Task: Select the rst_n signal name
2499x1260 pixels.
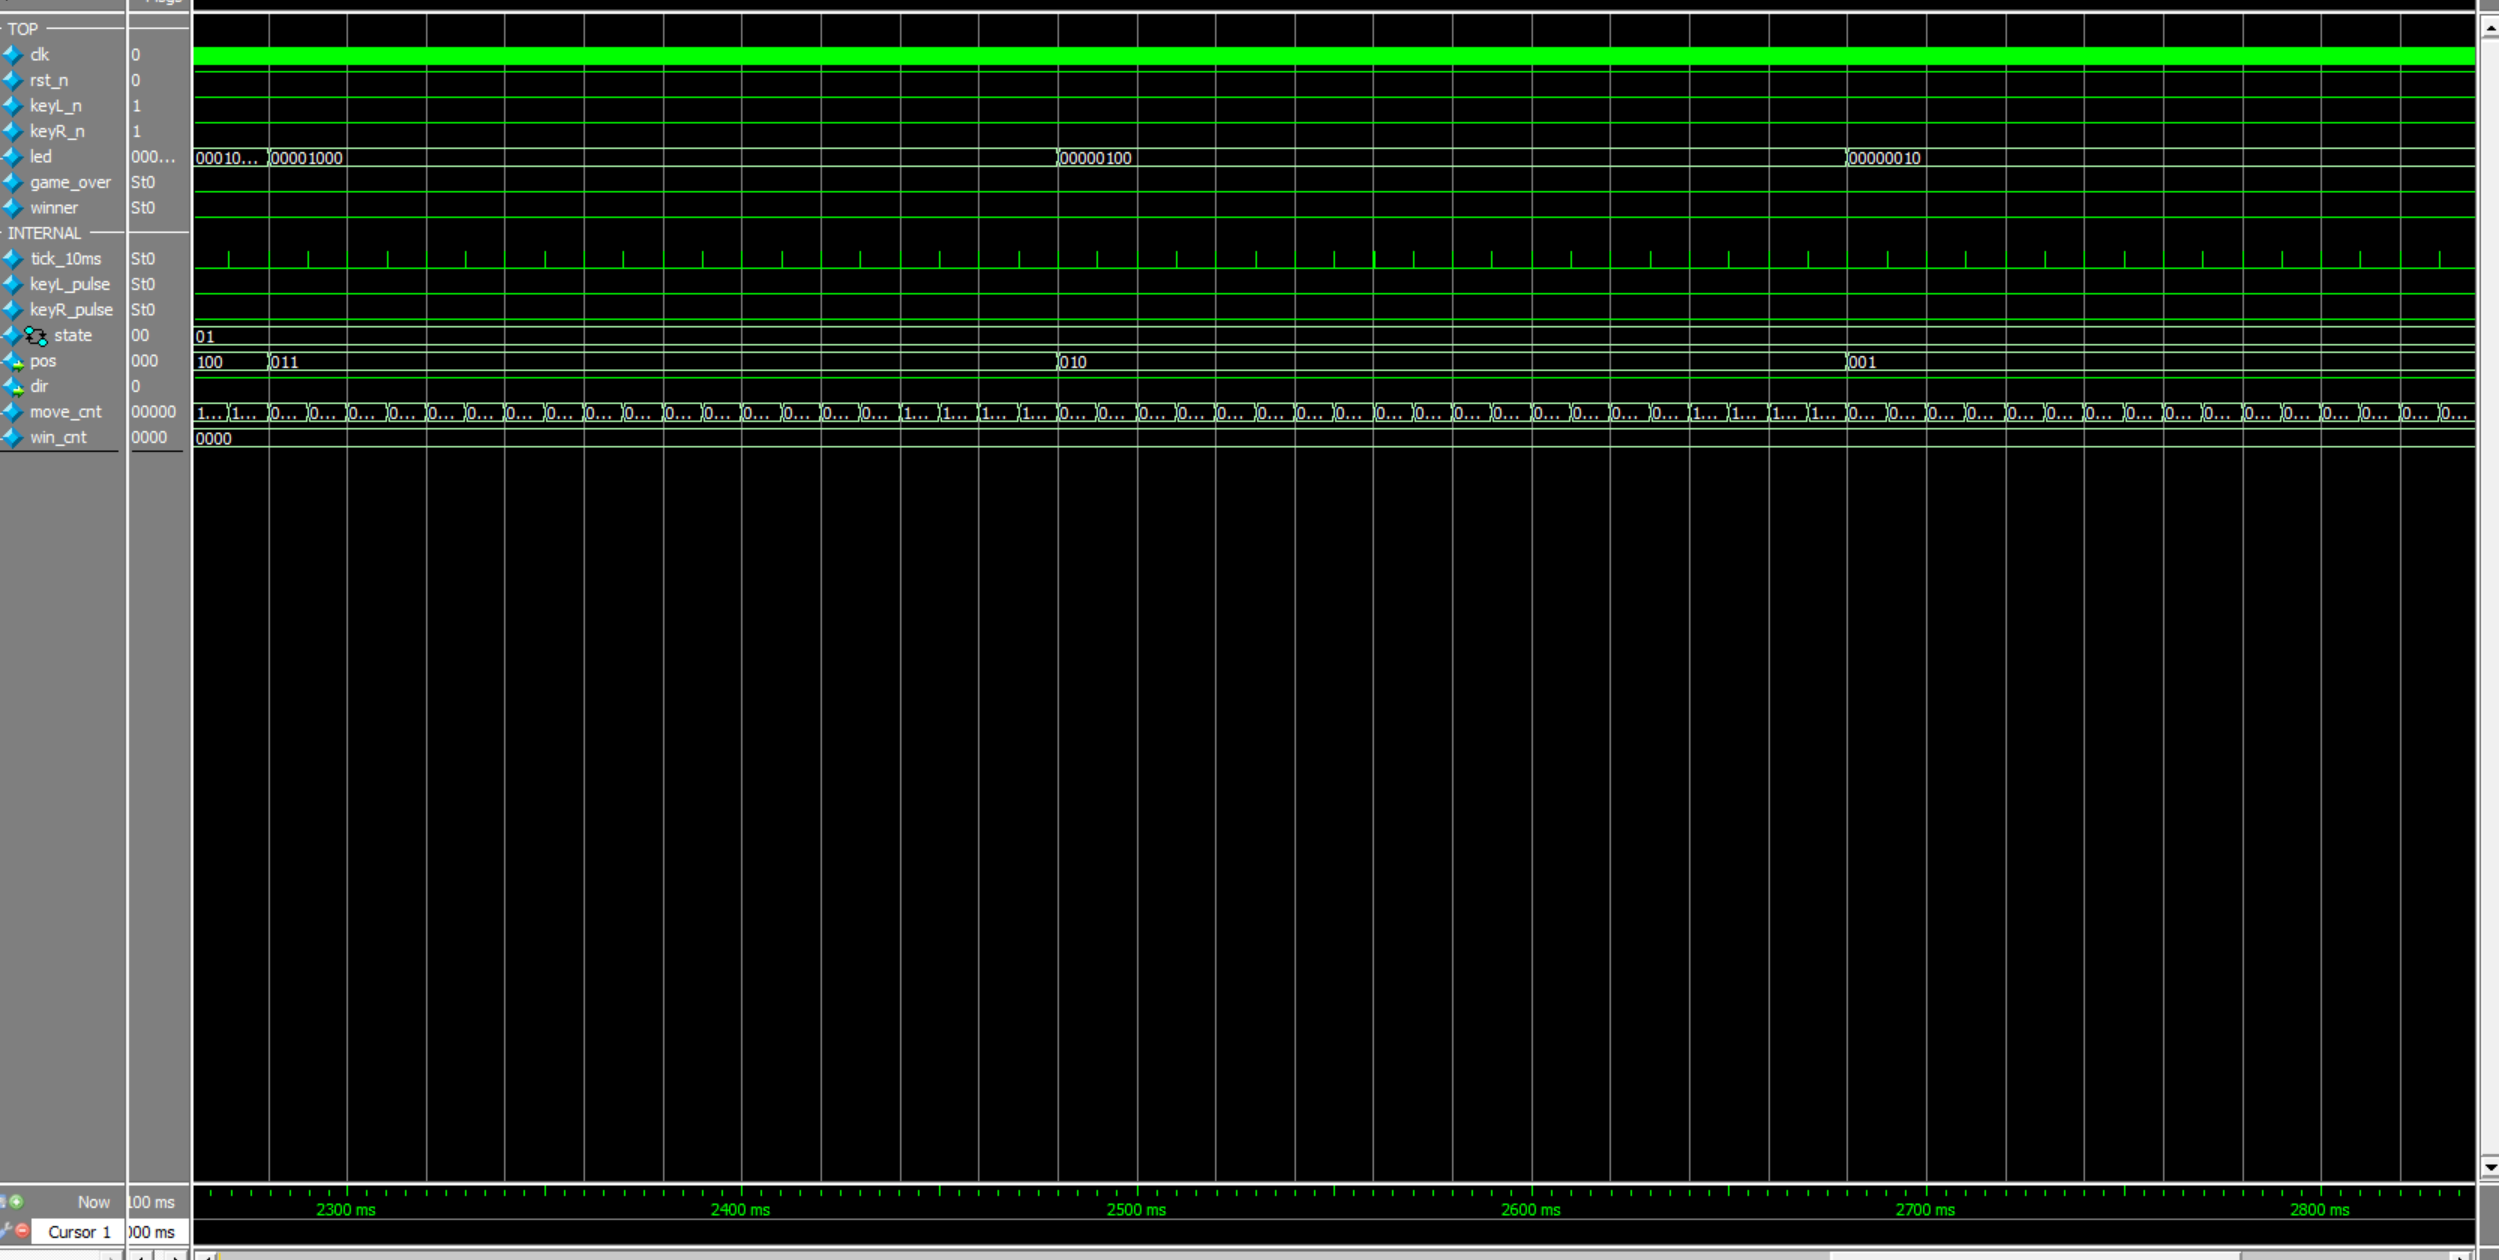Action: coord(49,80)
